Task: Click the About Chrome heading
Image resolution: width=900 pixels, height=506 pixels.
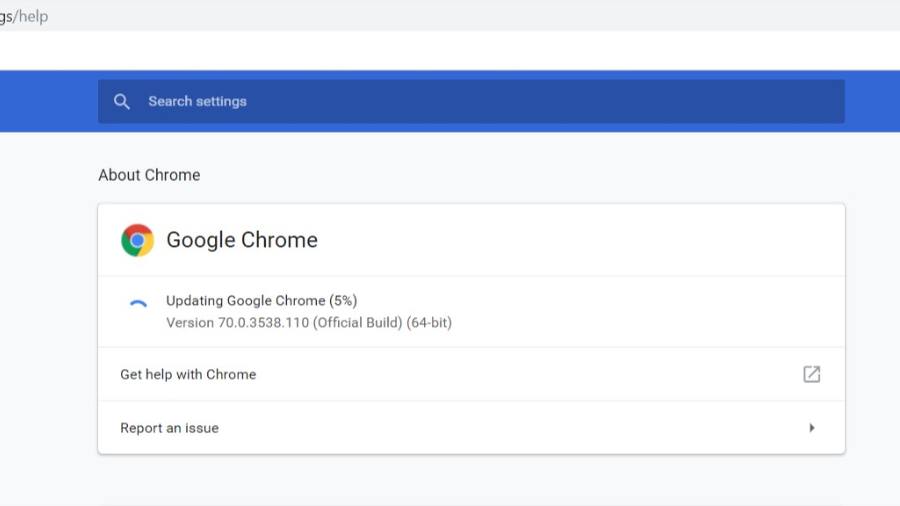Action: coord(149,175)
